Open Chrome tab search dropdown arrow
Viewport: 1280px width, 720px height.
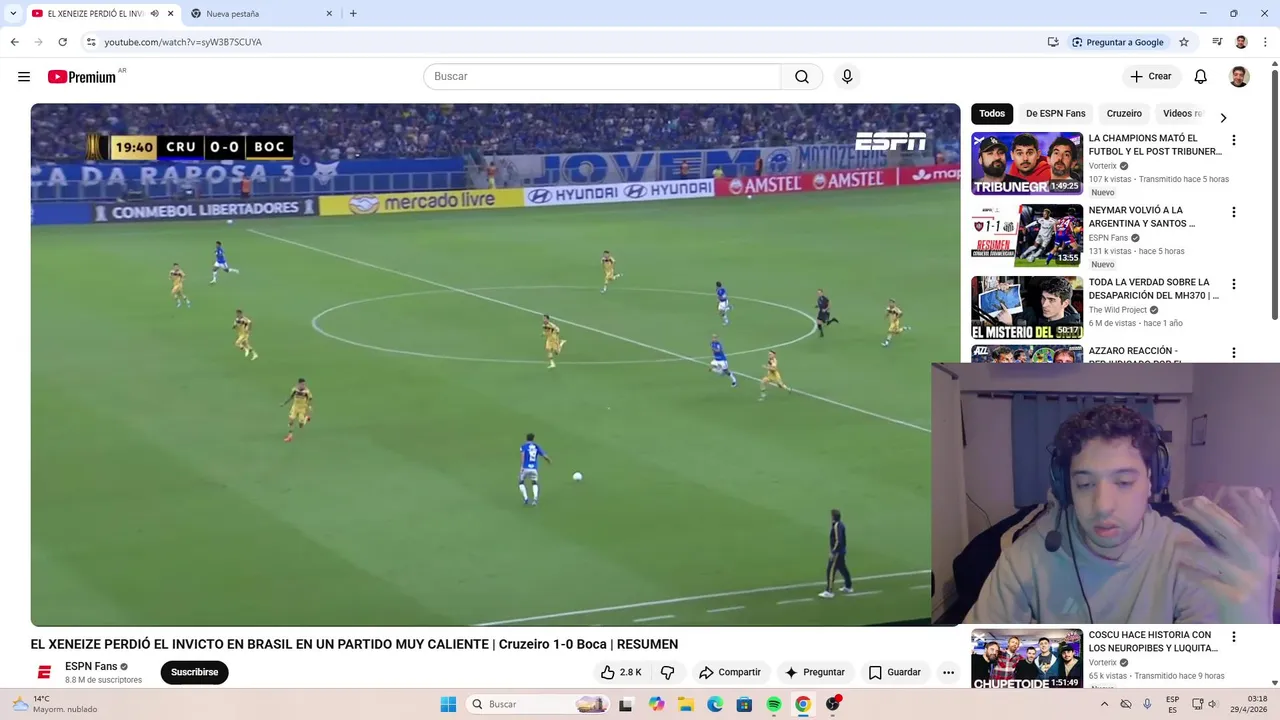[x=13, y=13]
